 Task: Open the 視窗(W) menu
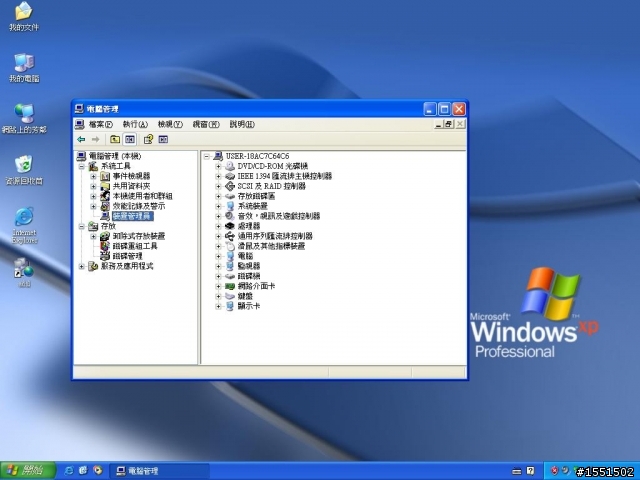coord(206,124)
